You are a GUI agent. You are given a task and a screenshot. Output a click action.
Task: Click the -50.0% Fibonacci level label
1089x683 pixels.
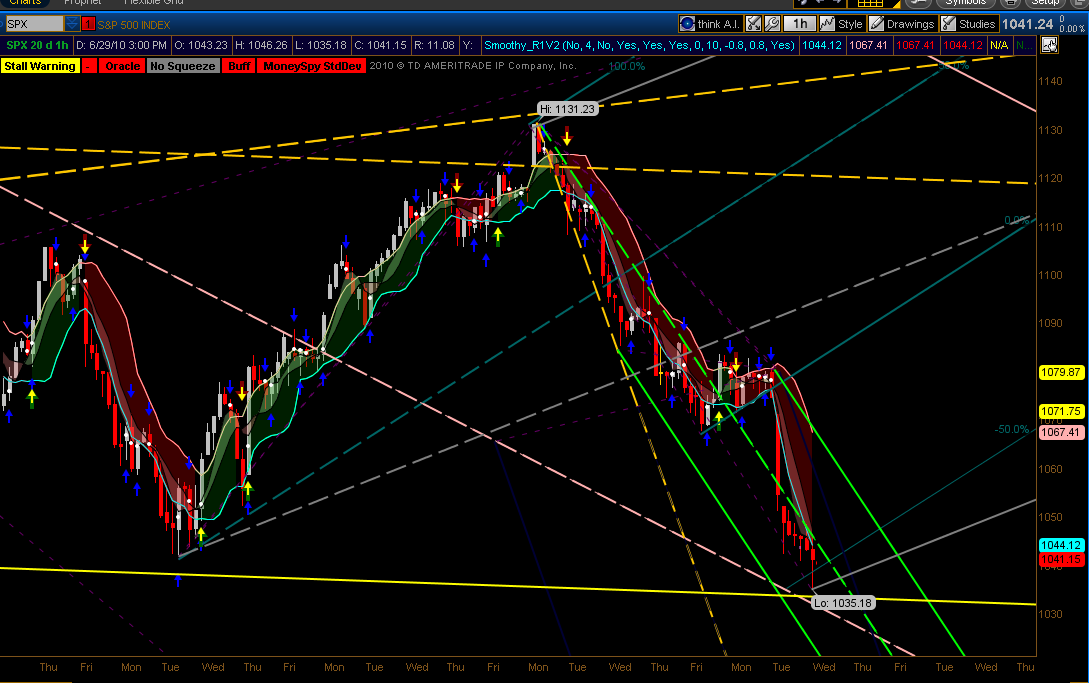coord(1011,429)
